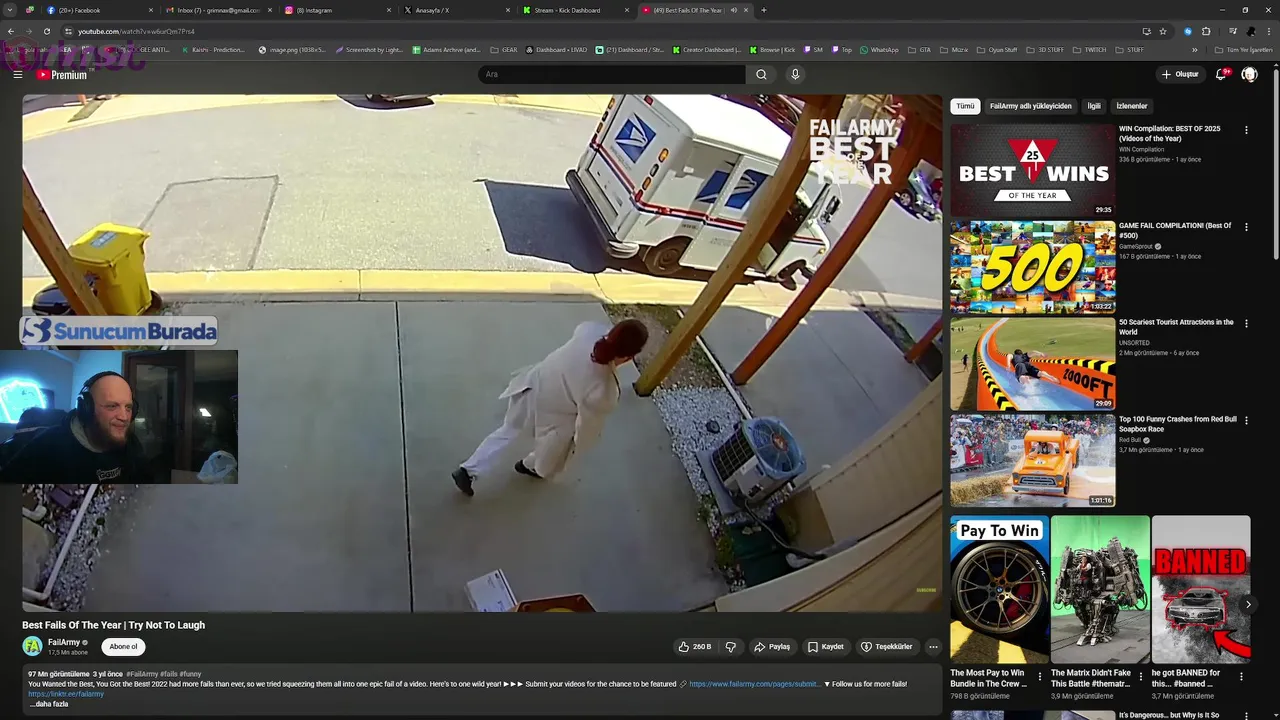Open the GEAR bookmarks folder

point(504,49)
